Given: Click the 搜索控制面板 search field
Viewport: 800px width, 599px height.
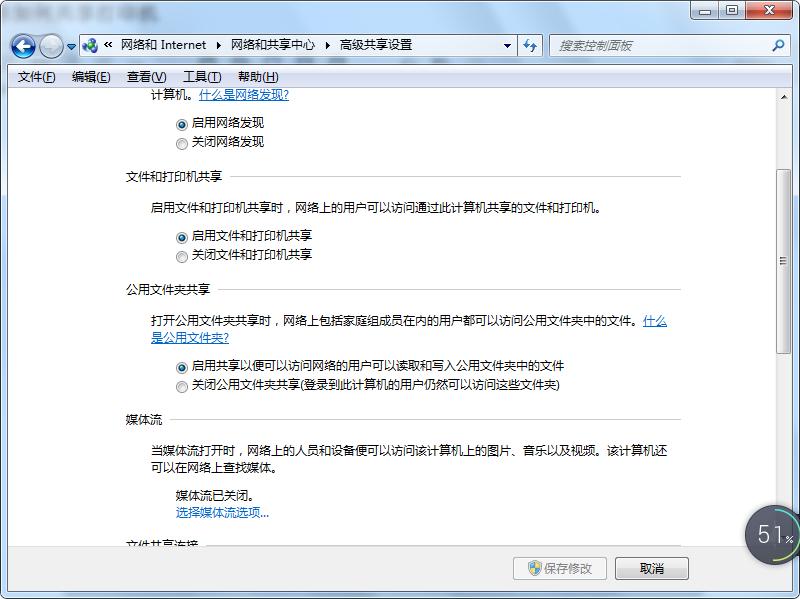Looking at the screenshot, I should coord(650,45).
